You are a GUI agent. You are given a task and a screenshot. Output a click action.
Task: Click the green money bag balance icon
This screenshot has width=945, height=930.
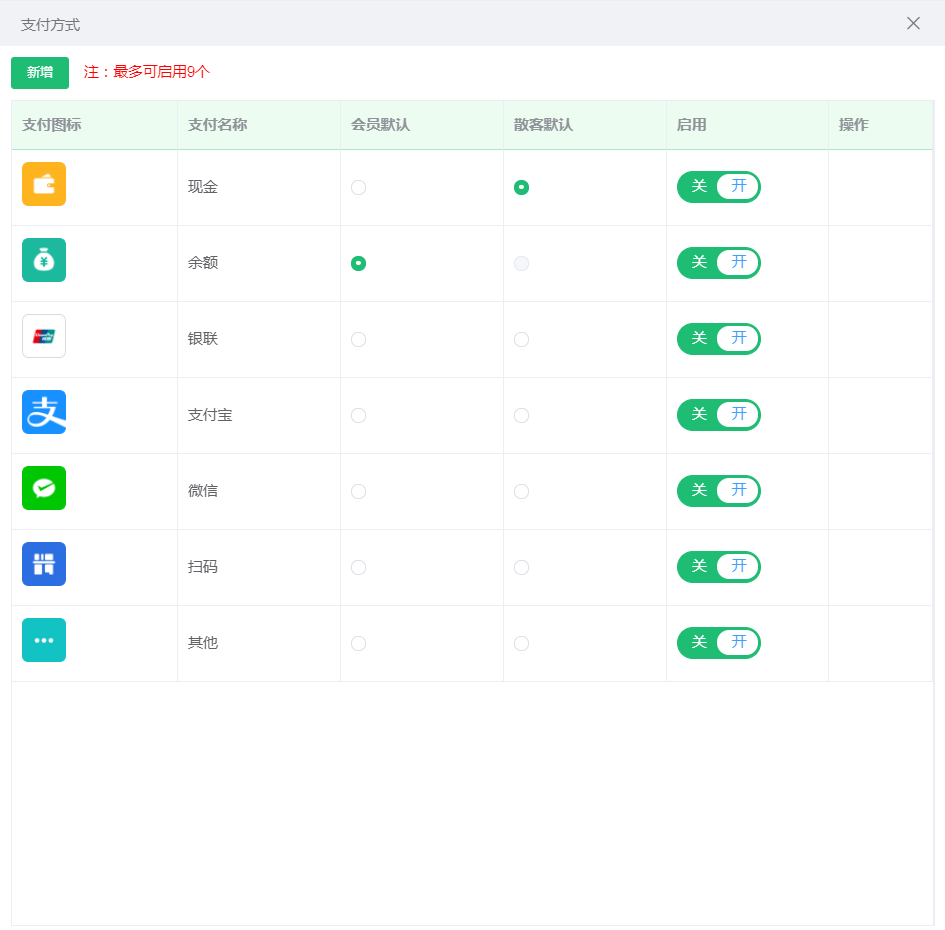(x=44, y=260)
